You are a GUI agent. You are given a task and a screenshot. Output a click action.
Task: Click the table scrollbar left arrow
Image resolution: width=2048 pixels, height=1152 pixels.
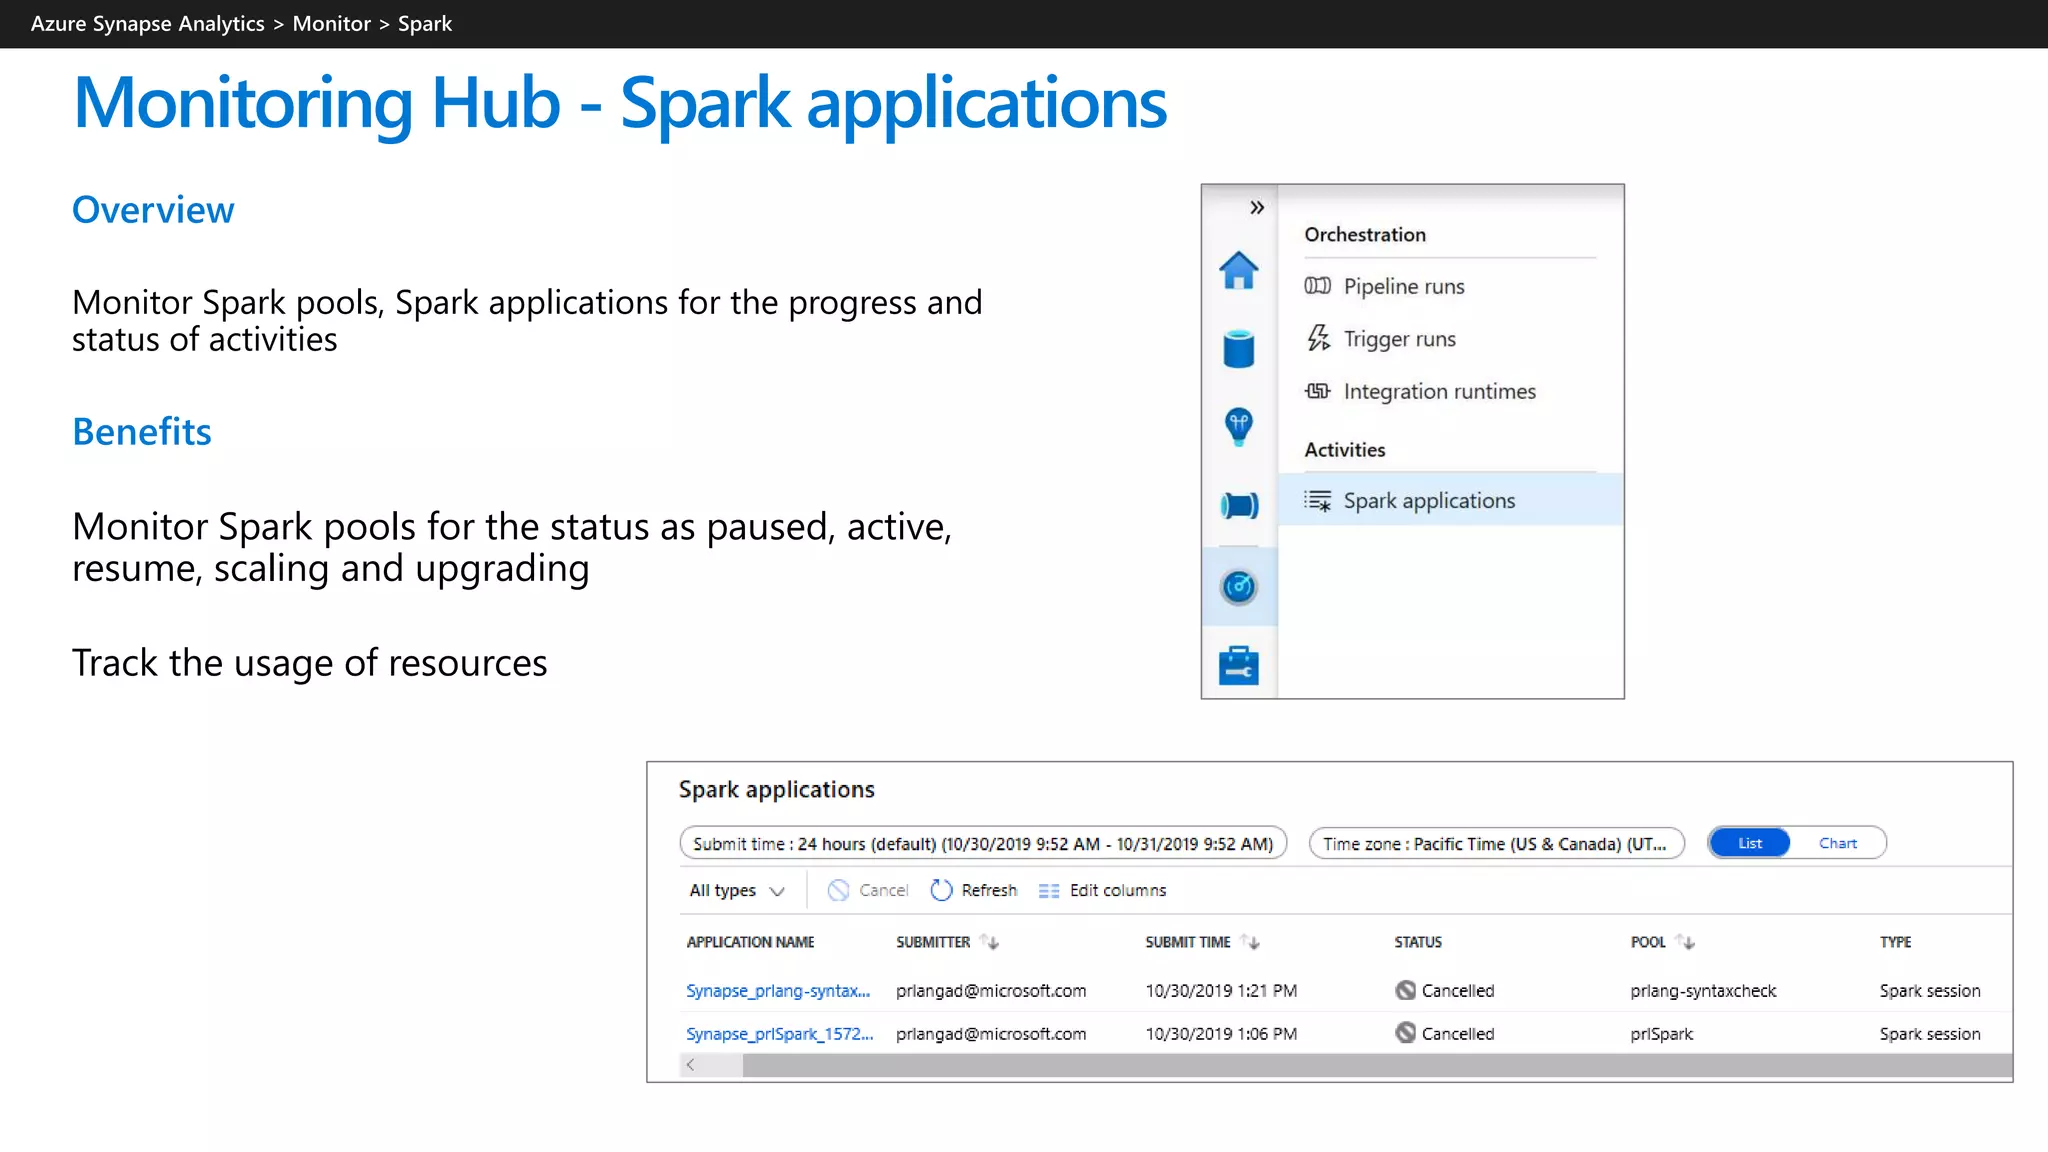click(690, 1065)
